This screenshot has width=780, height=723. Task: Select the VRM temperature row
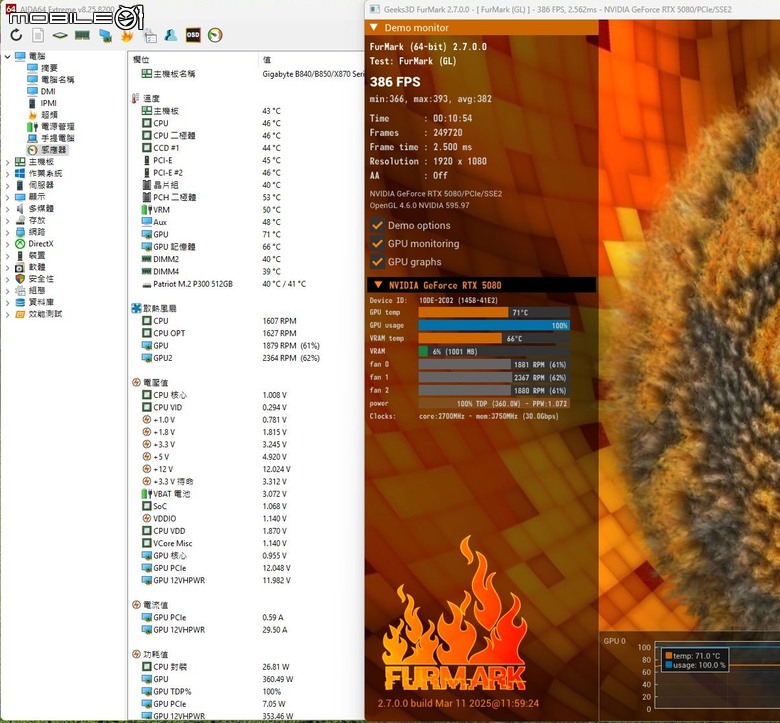click(246, 209)
